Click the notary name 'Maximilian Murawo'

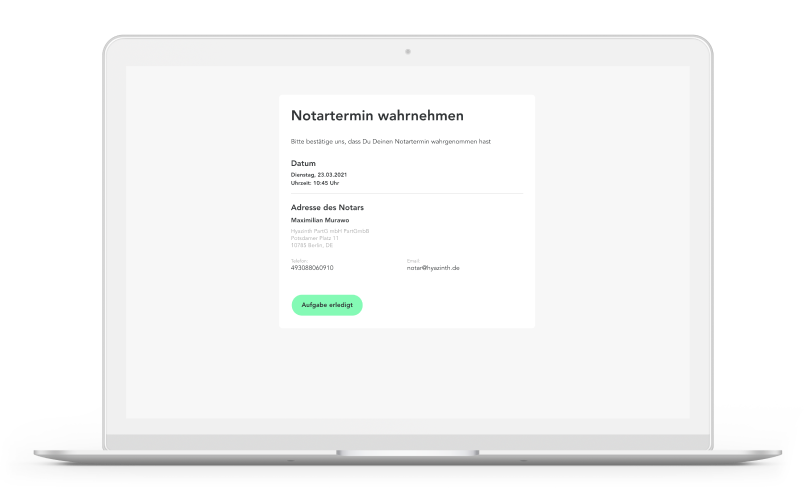tap(320, 220)
